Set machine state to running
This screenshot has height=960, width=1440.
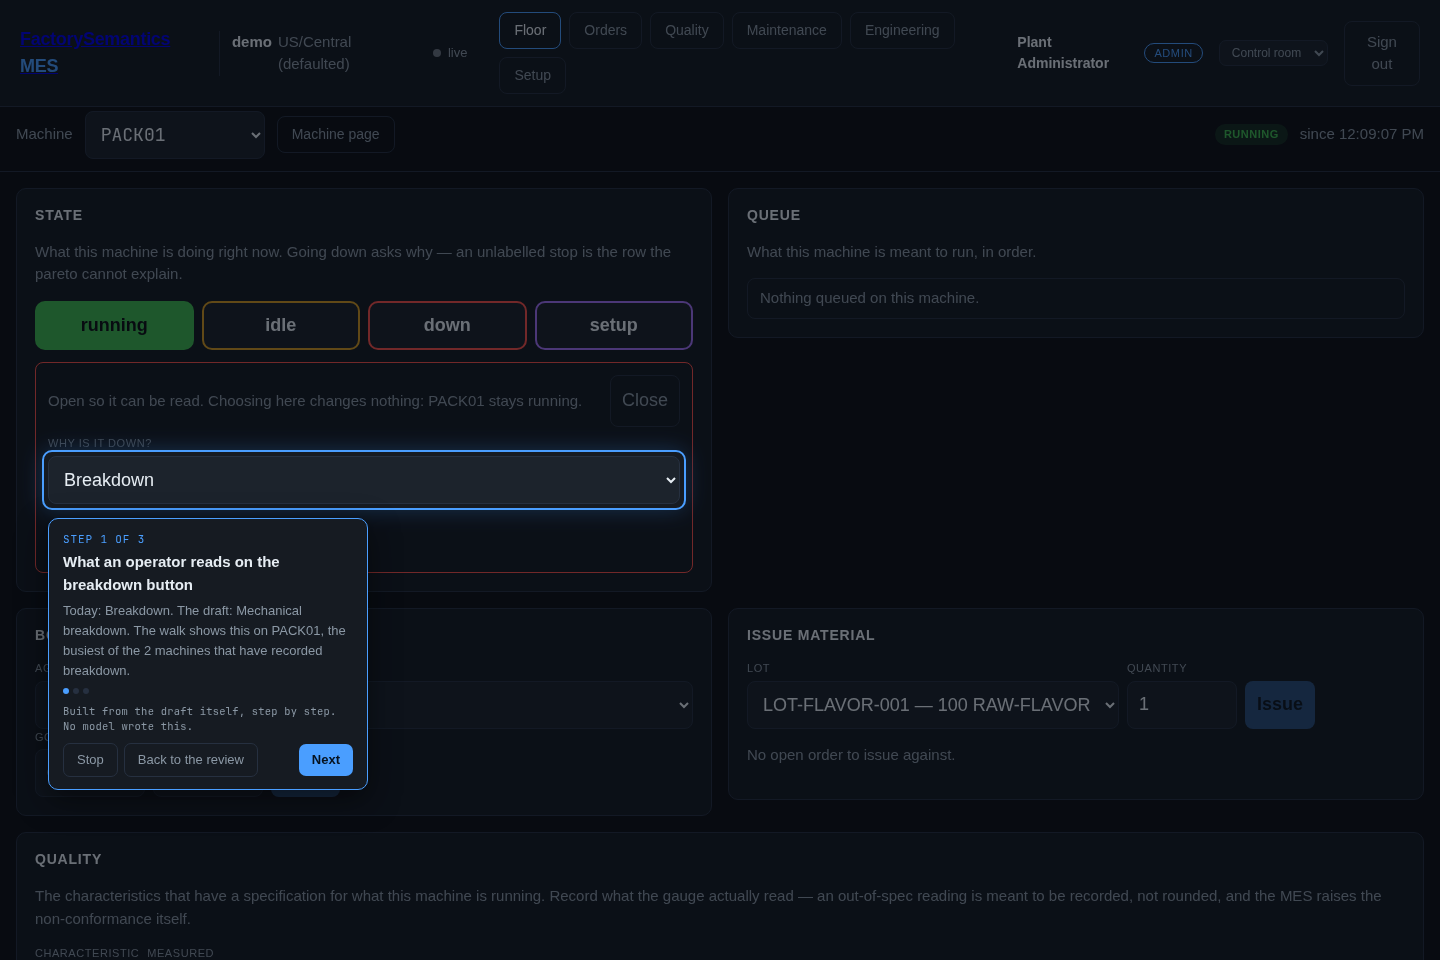point(114,326)
